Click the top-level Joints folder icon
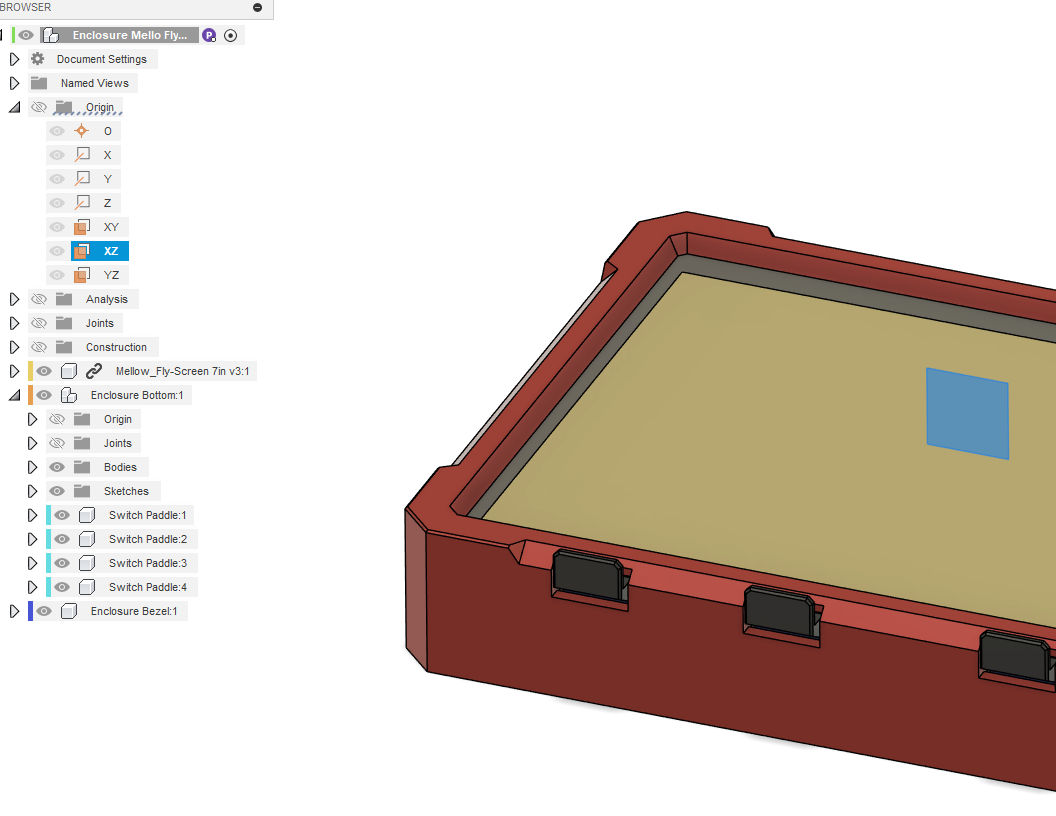The height and width of the screenshot is (816, 1056). 64,323
